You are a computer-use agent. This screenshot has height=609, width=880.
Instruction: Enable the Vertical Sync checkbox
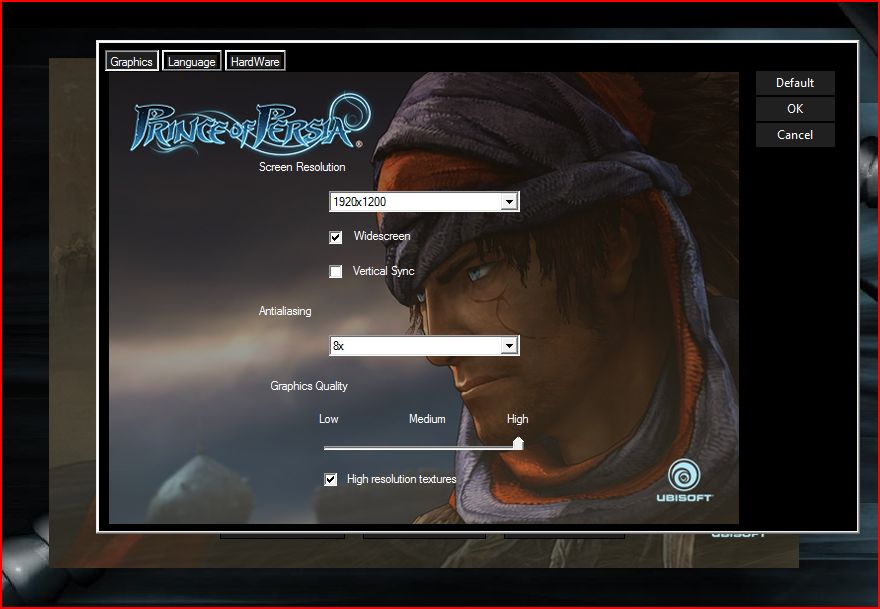pyautogui.click(x=336, y=272)
